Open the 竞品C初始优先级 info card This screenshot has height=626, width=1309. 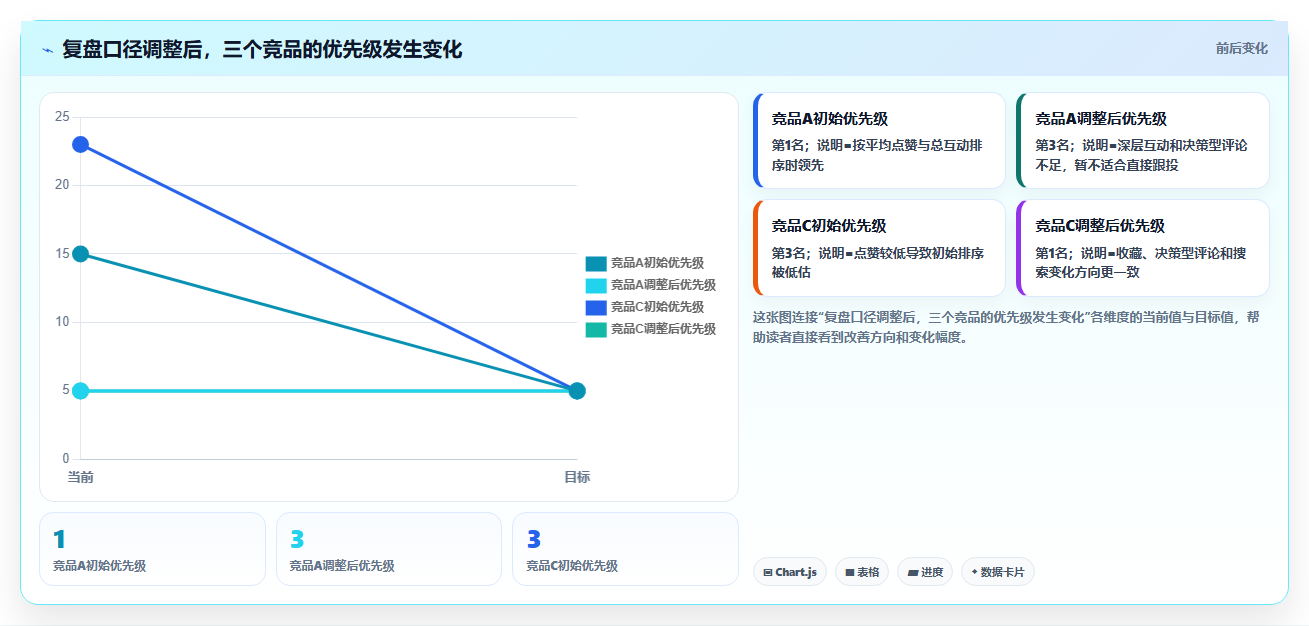[x=879, y=248]
